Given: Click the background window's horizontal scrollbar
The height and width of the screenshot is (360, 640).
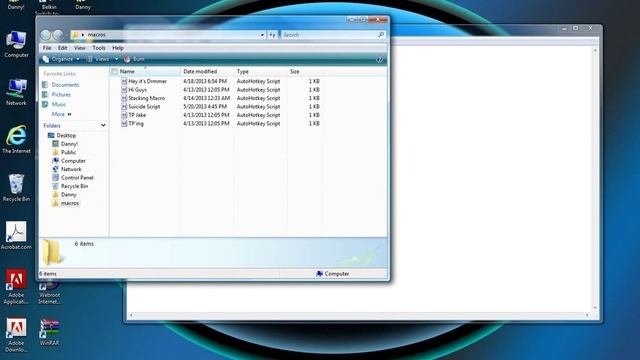Looking at the screenshot, I should pyautogui.click(x=359, y=315).
